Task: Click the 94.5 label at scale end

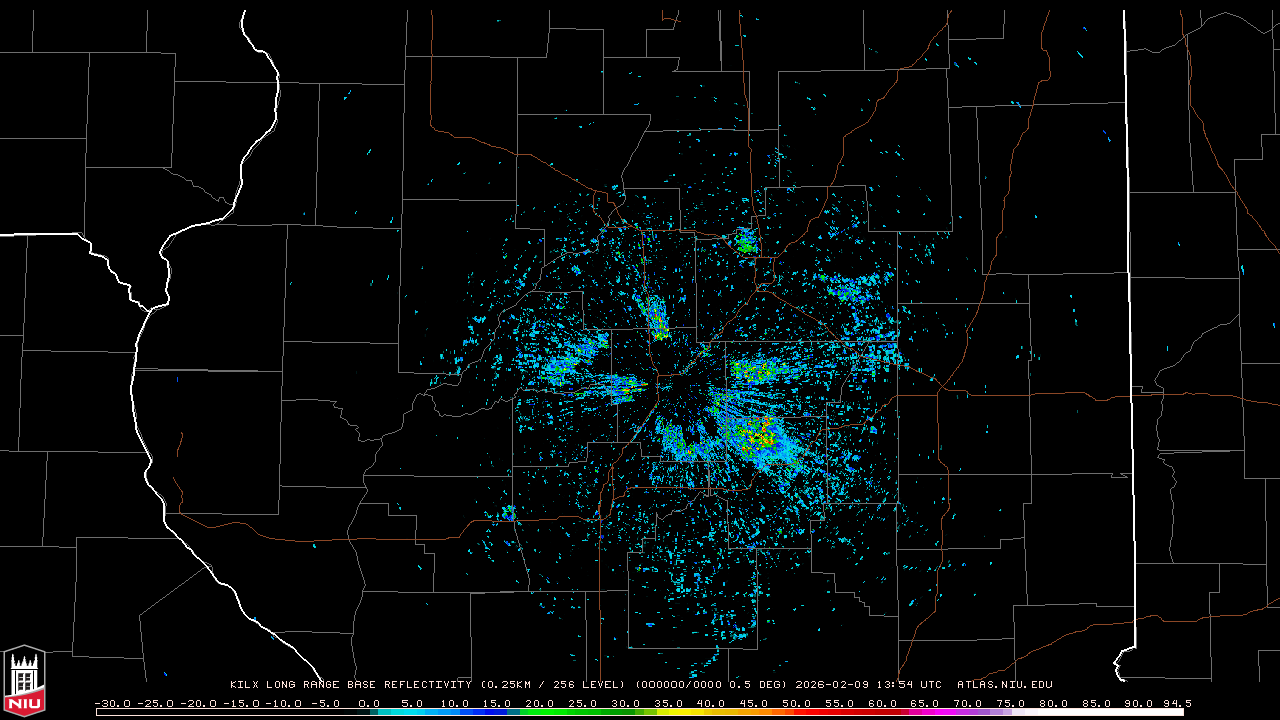Action: tap(1175, 703)
